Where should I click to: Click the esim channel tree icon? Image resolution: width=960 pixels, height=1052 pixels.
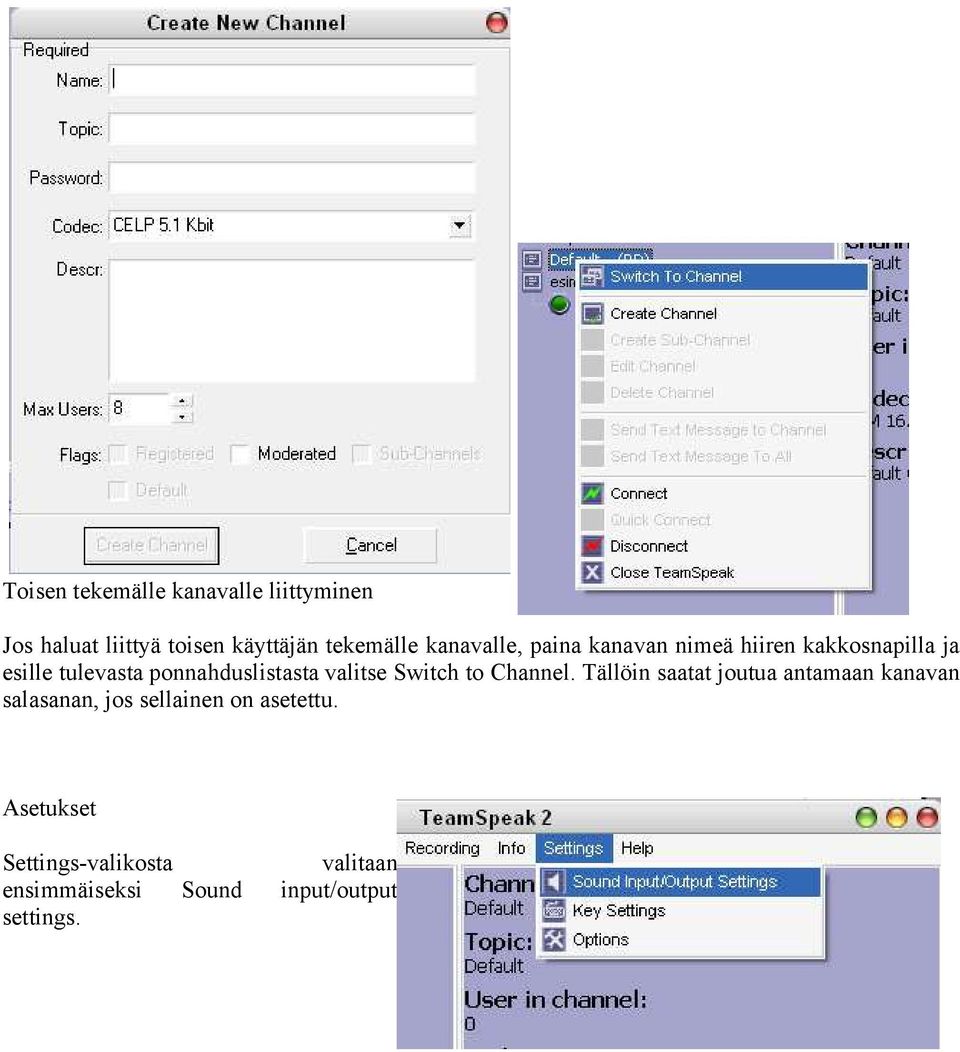click(532, 282)
